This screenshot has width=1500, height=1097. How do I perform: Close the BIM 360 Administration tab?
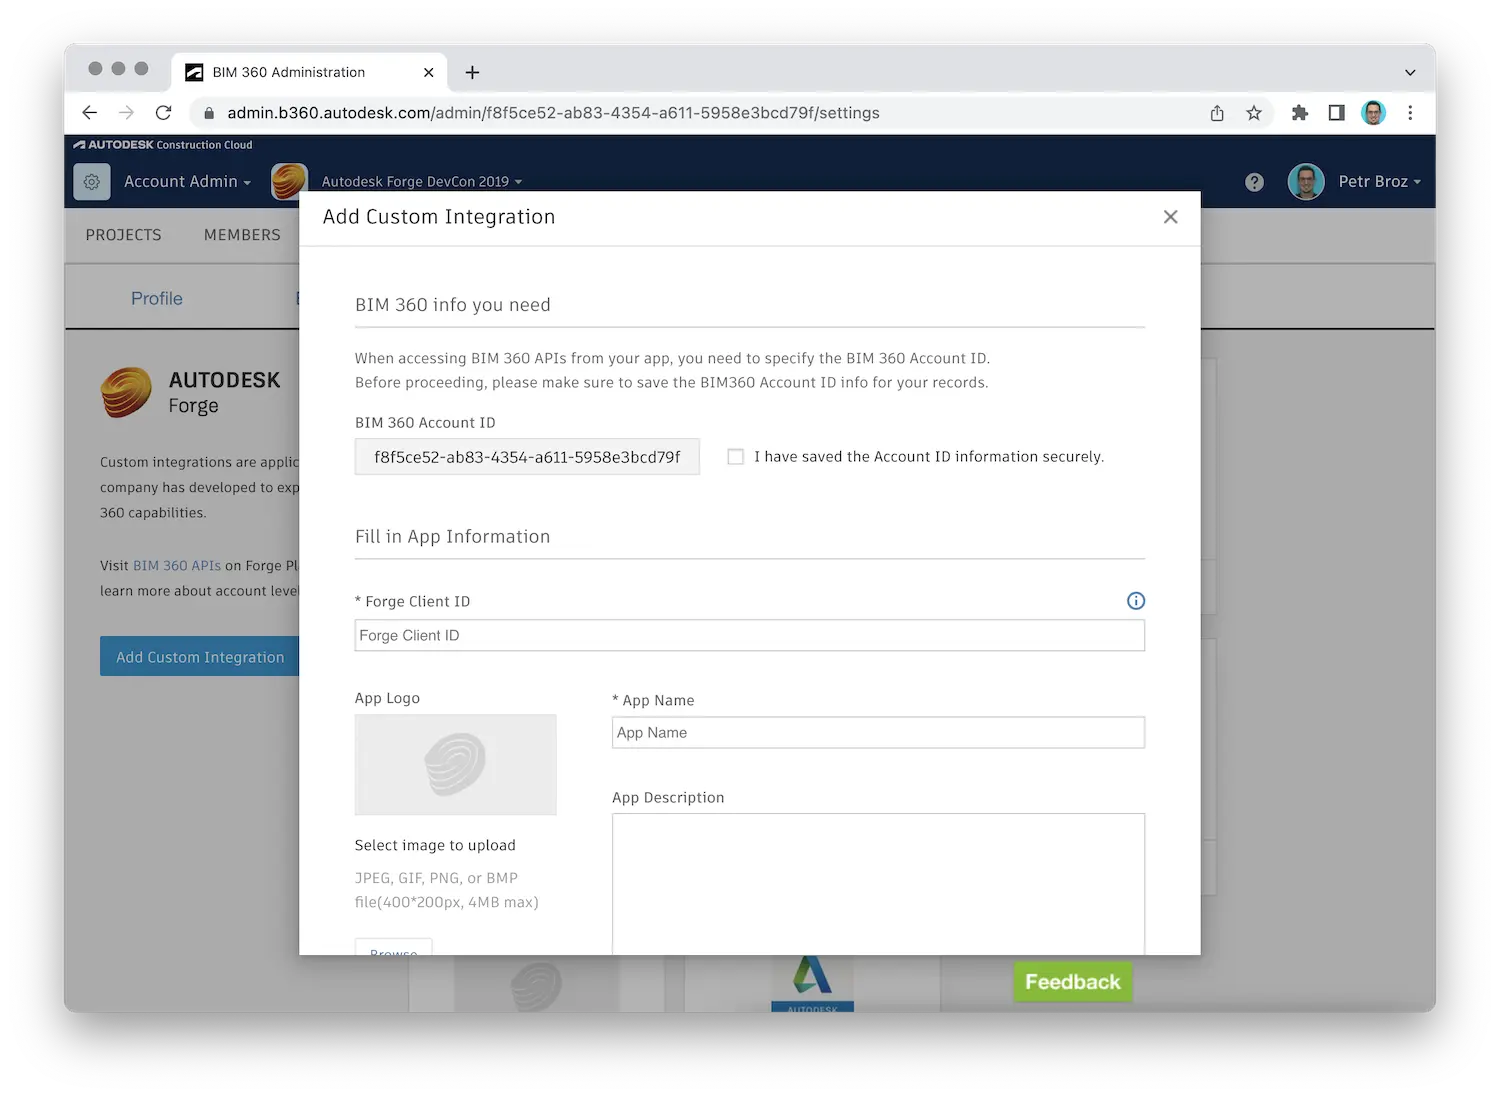coord(428,72)
